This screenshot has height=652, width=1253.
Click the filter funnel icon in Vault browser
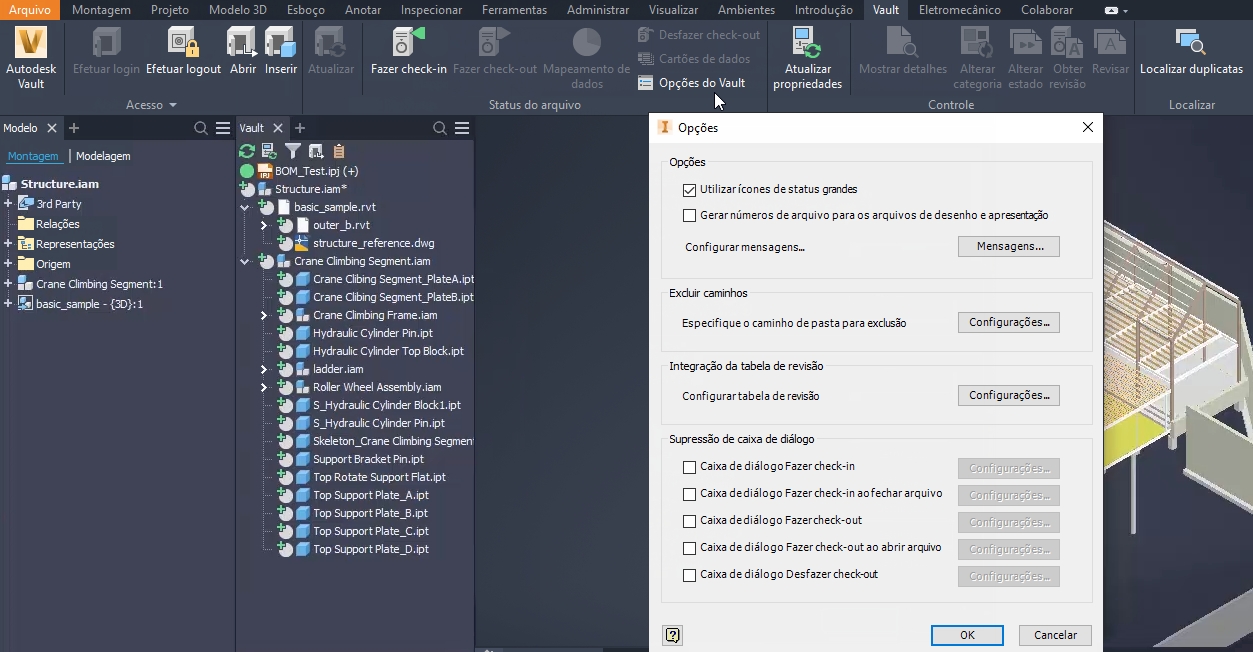tap(293, 151)
